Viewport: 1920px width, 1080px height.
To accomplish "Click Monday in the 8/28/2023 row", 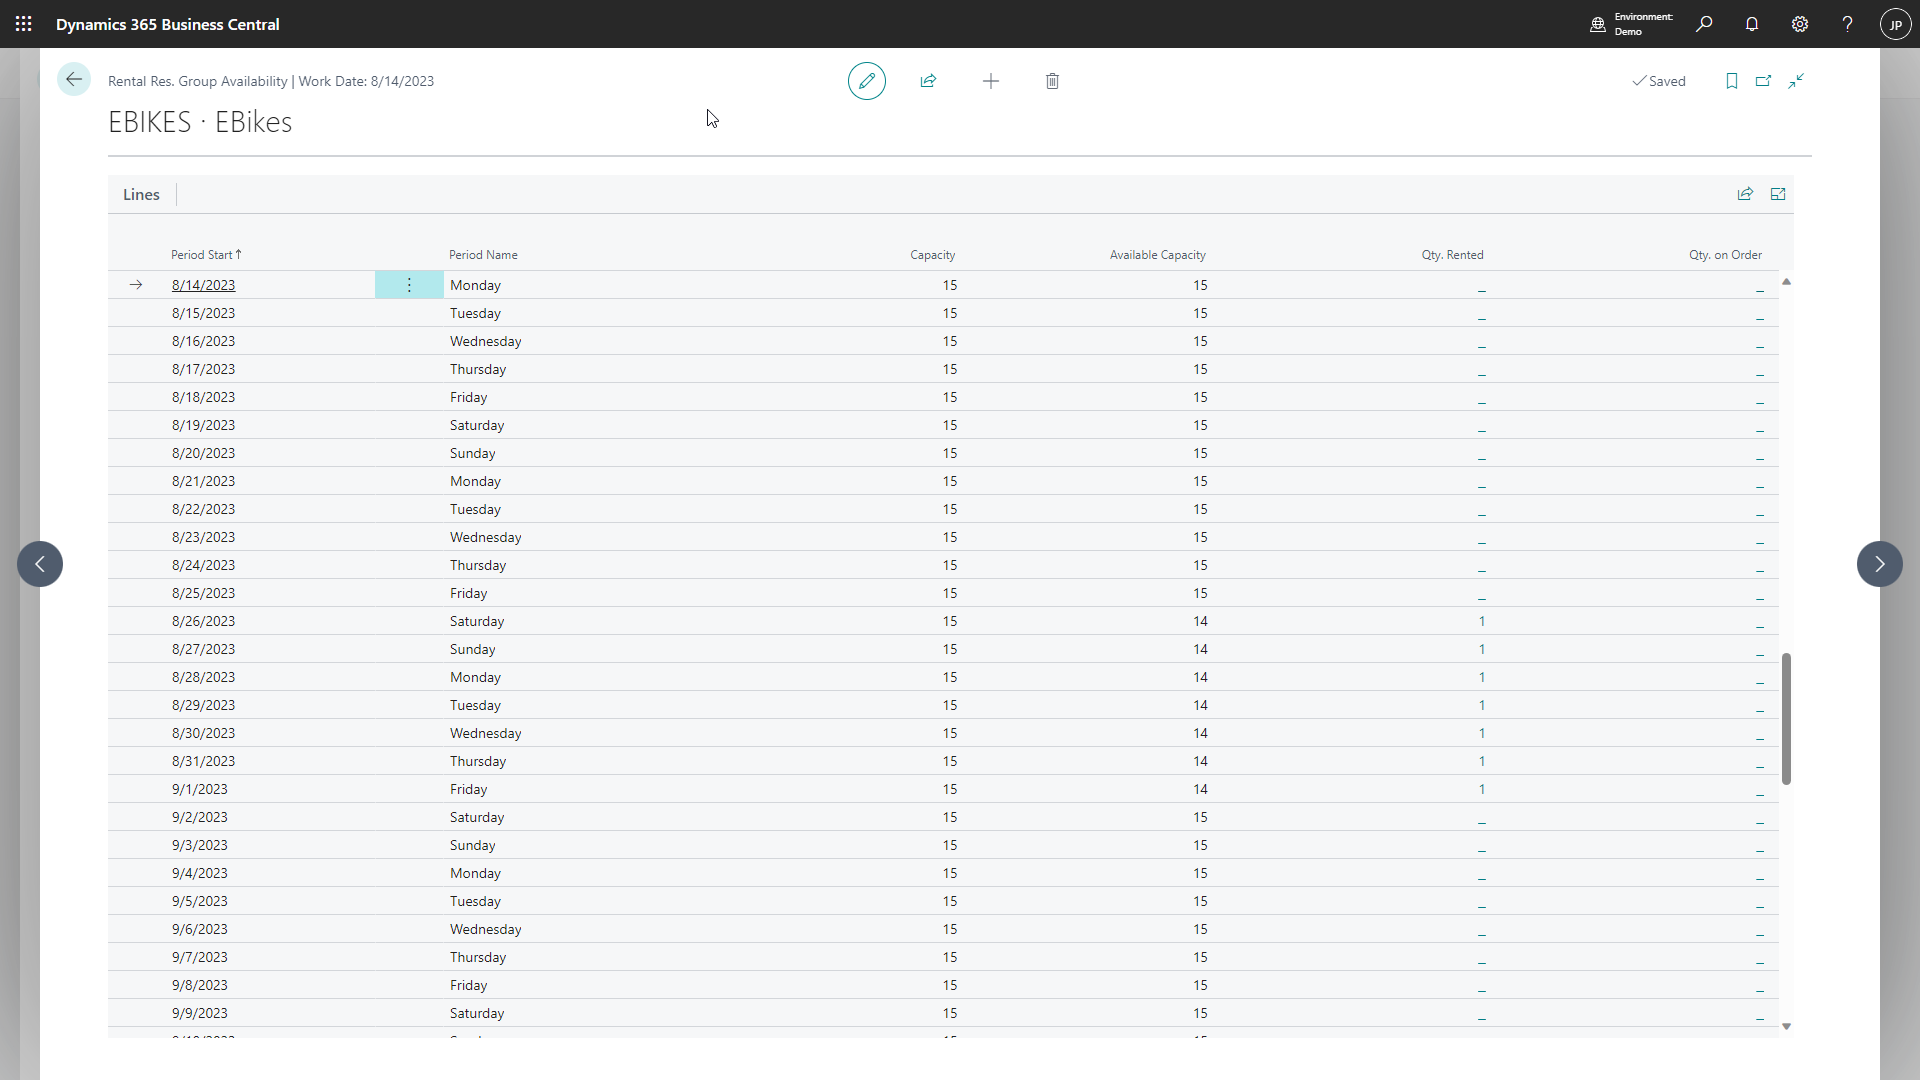I will (475, 677).
